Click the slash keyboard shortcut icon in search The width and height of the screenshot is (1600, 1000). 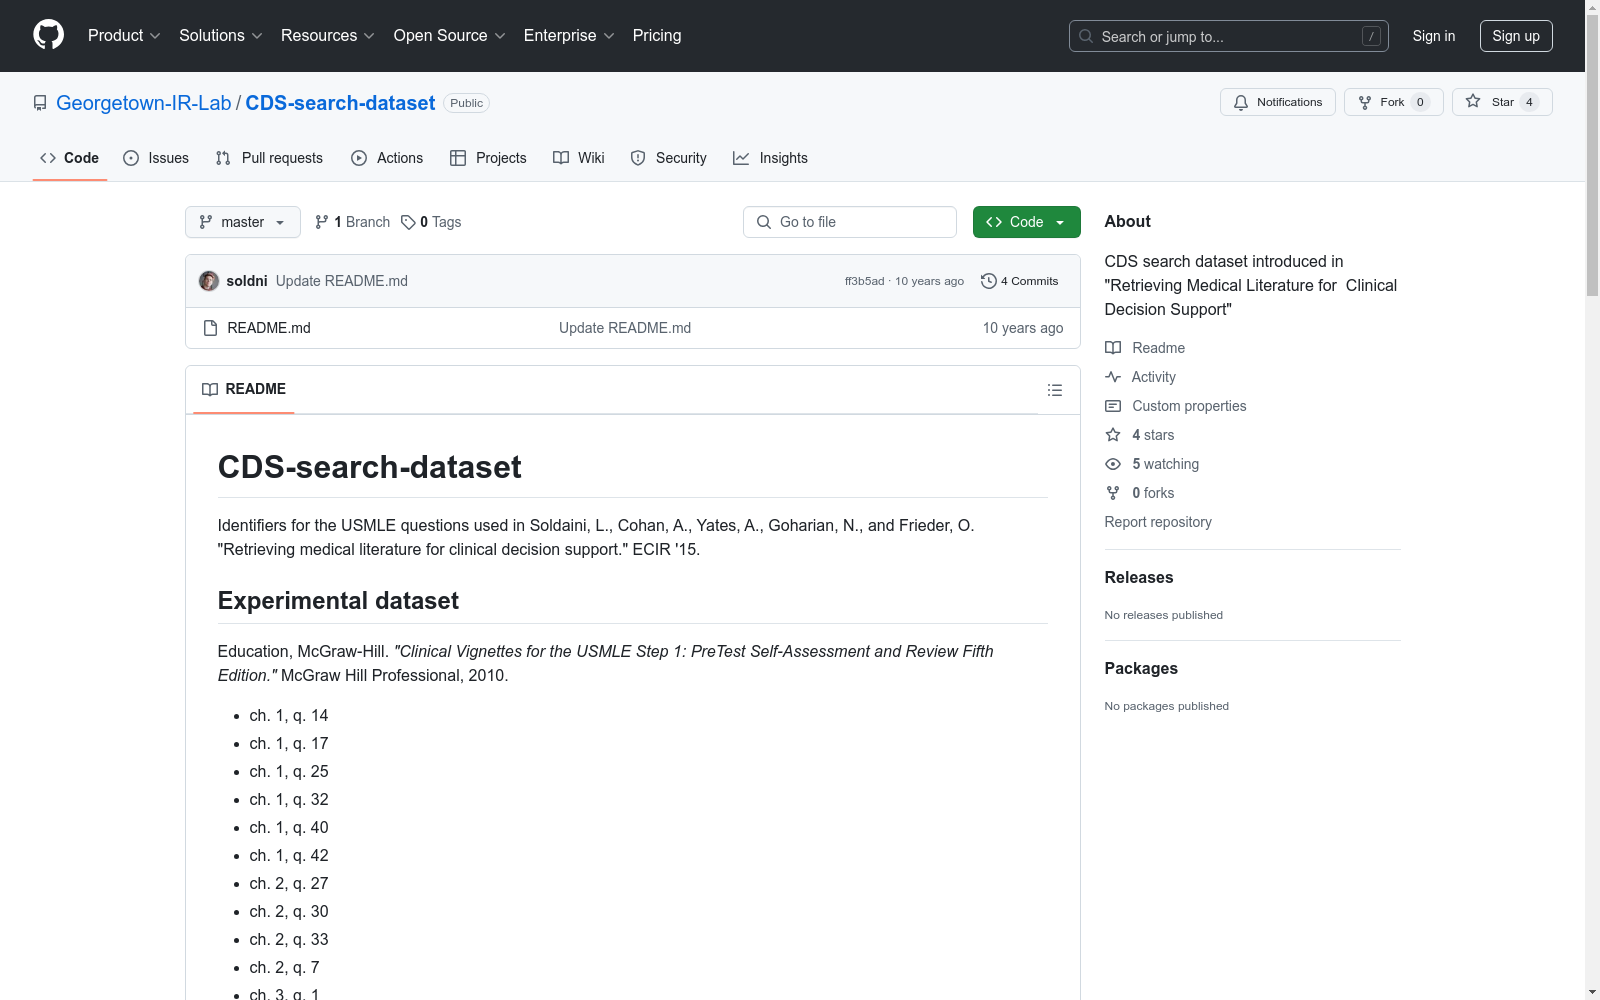point(1371,36)
